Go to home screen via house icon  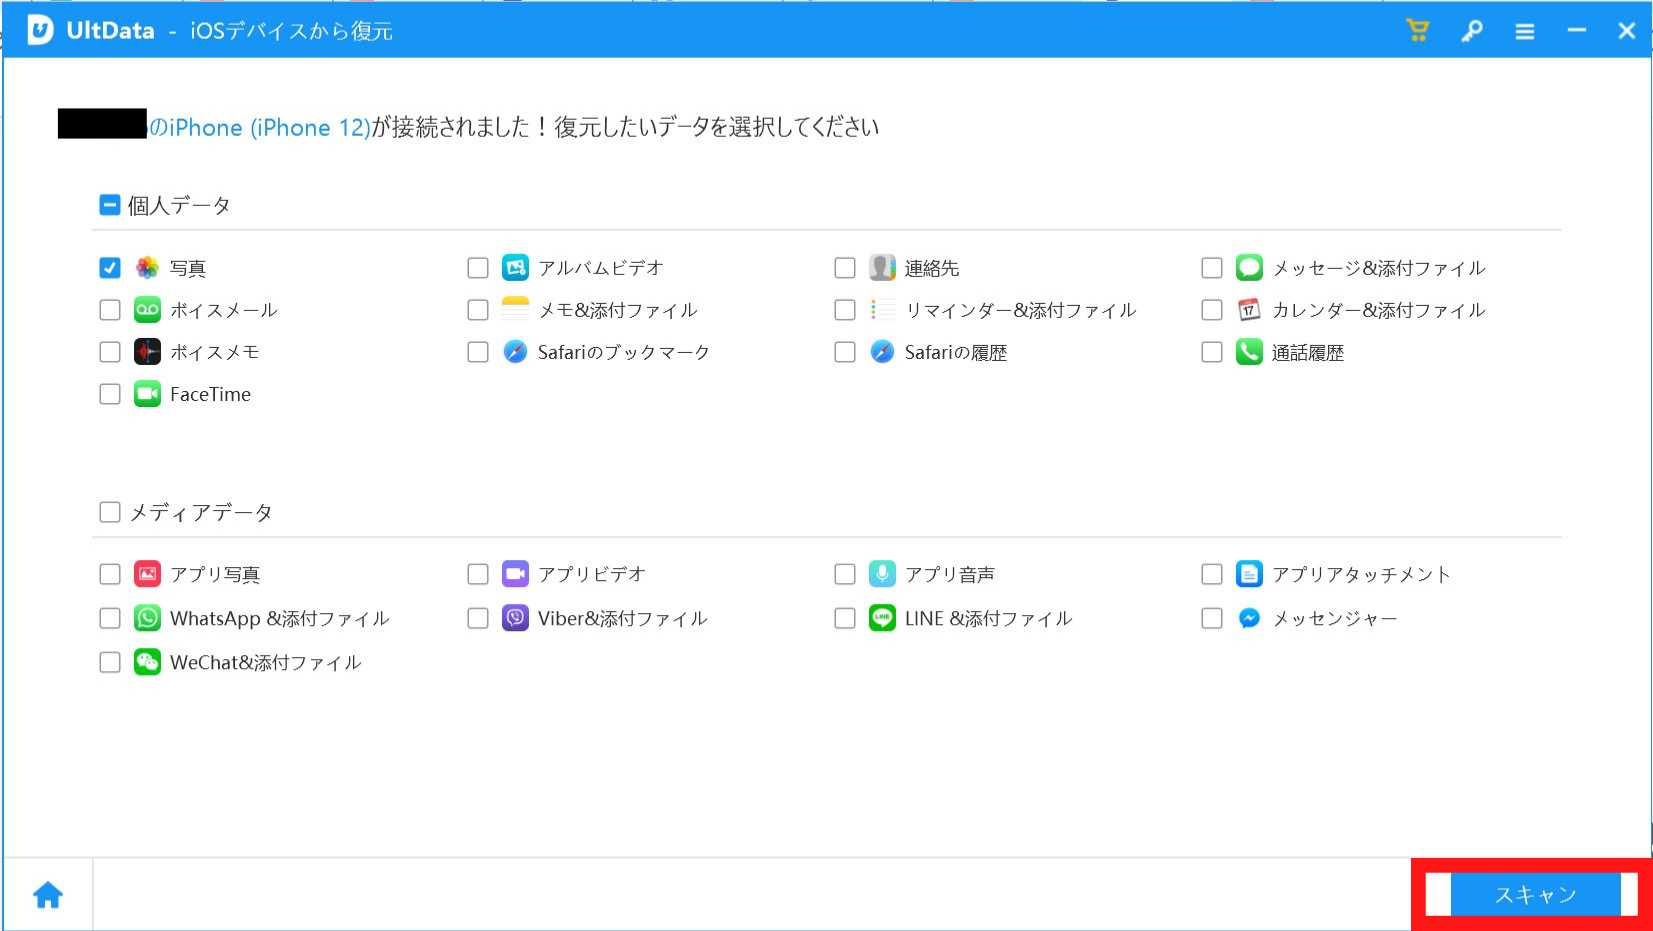(x=48, y=895)
